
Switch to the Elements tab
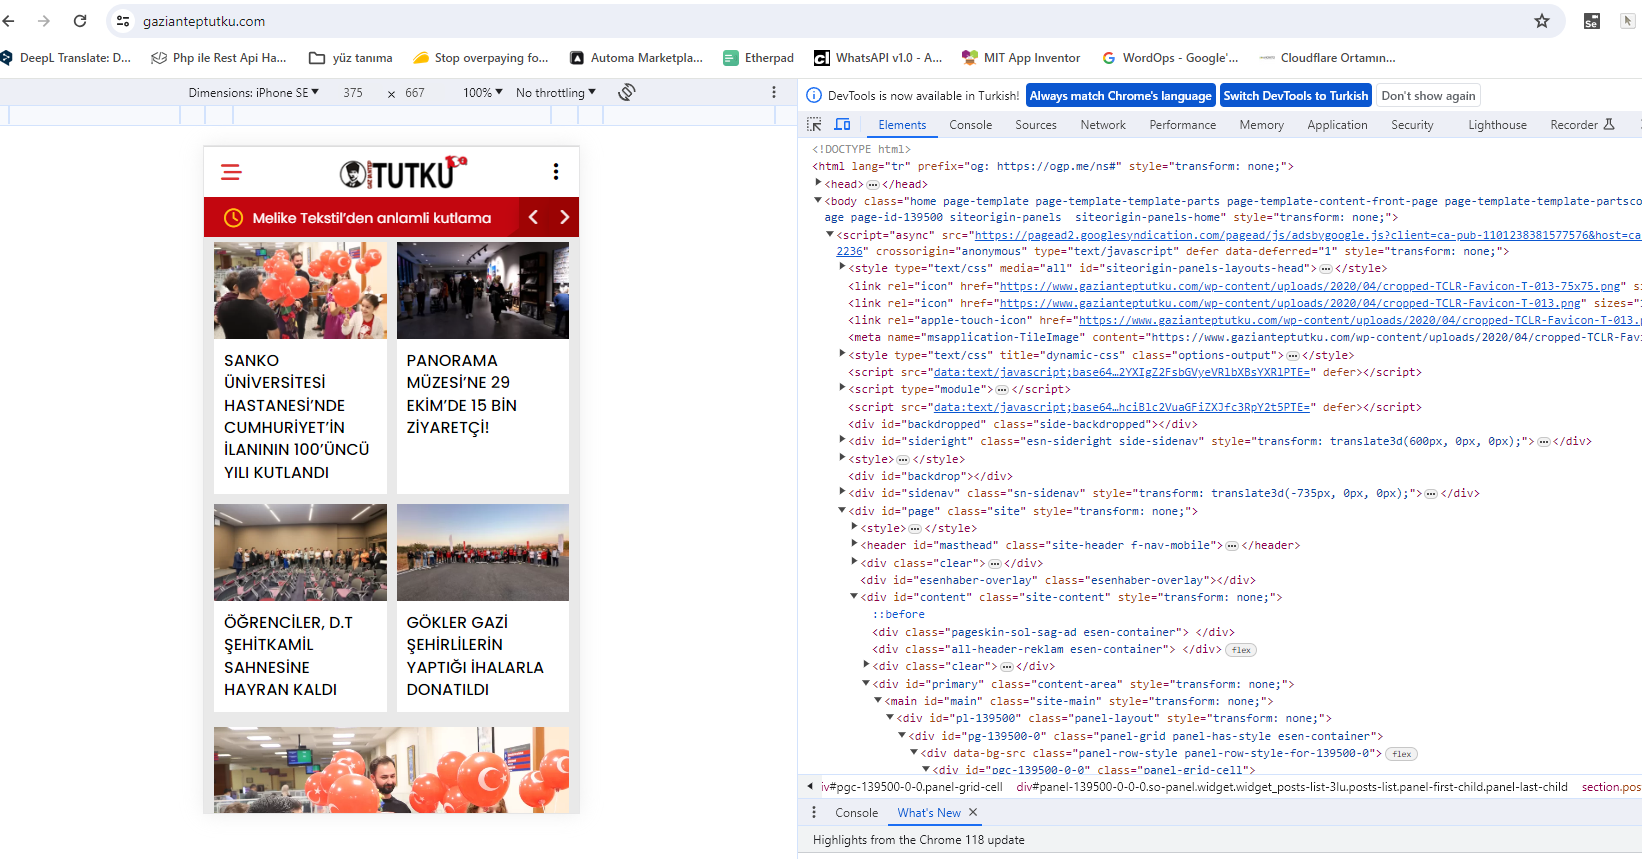click(x=902, y=125)
